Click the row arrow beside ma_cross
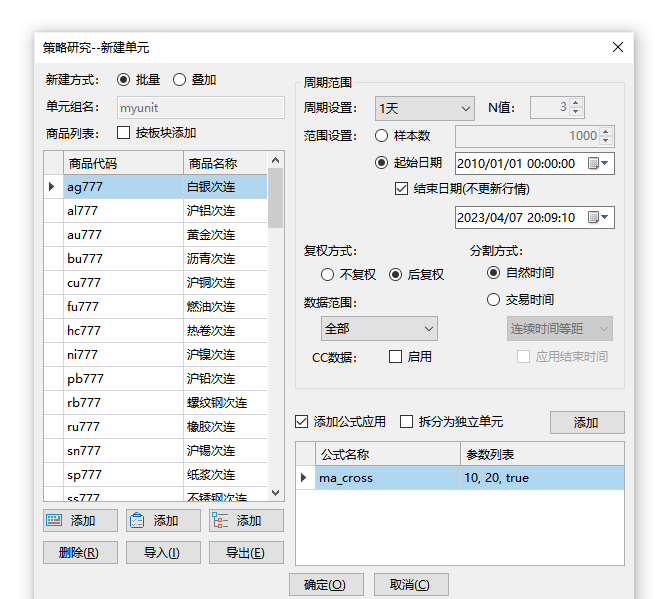Image resolution: width=658 pixels, height=599 pixels. point(304,478)
